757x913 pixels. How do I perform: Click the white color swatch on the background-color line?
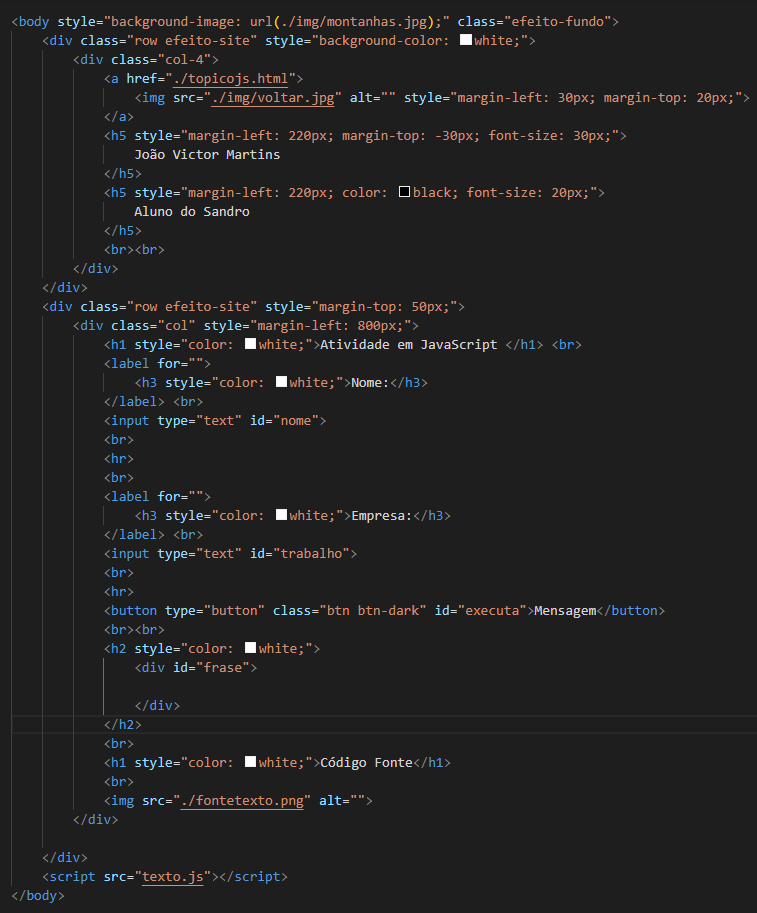click(466, 40)
